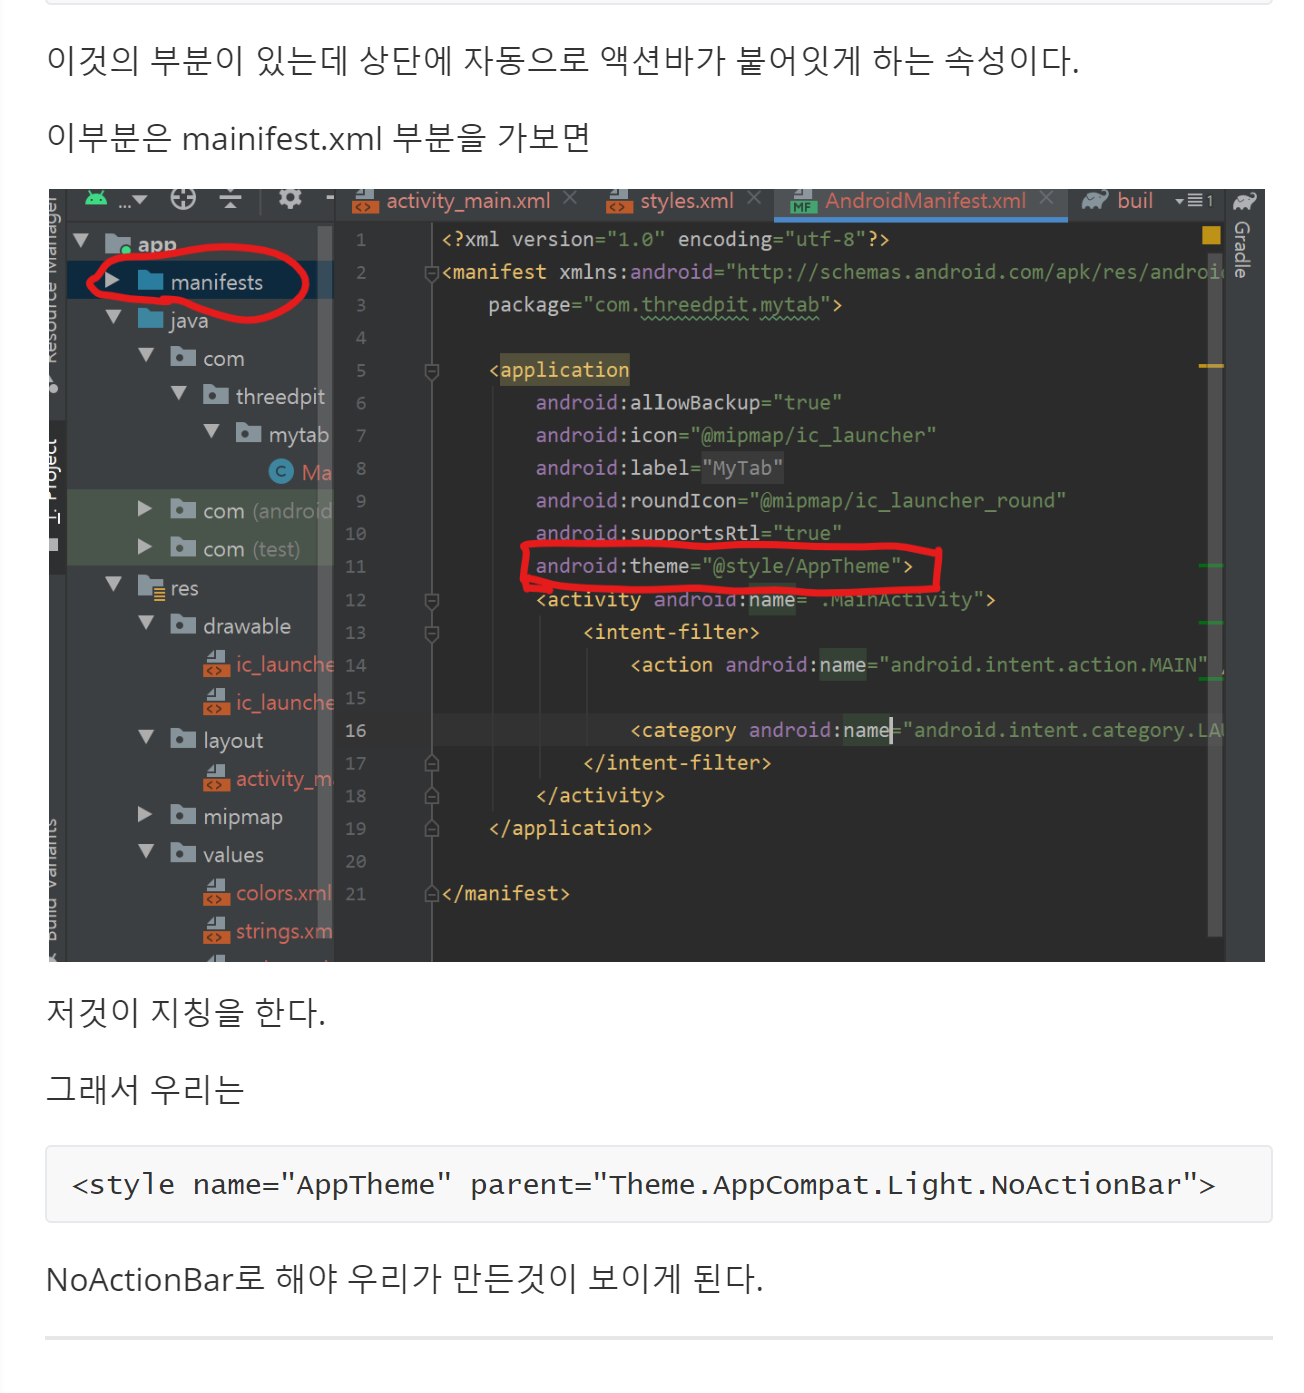Expand the com (androidTest) package
The image size is (1304, 1393).
click(x=145, y=509)
